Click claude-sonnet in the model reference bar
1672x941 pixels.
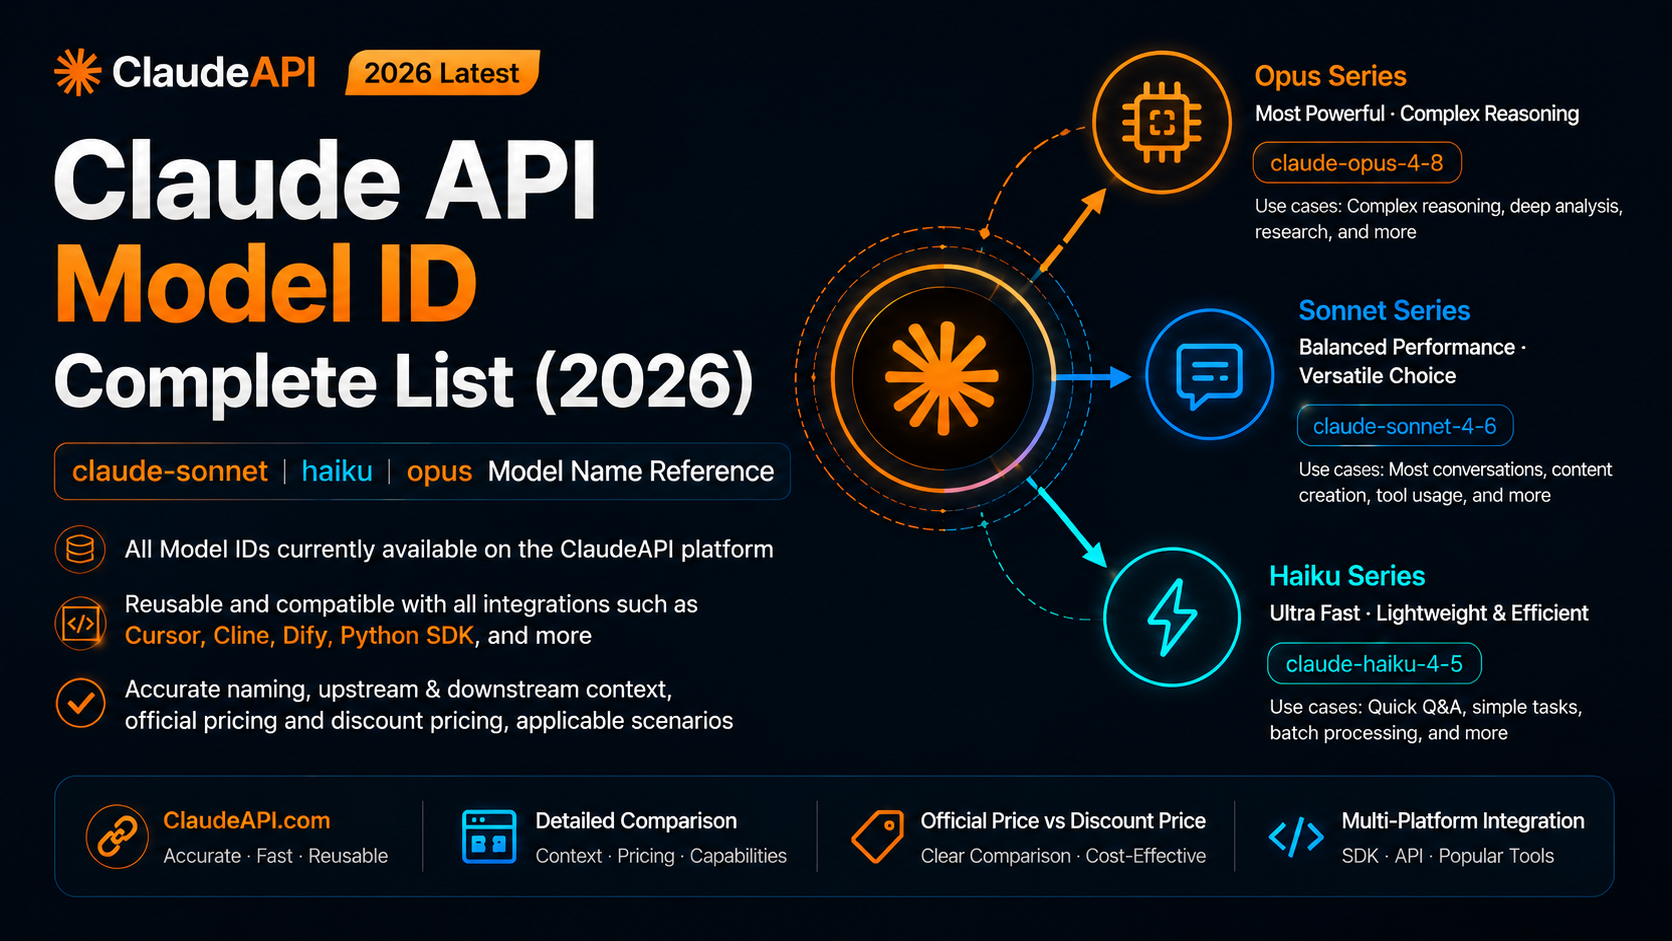click(170, 471)
